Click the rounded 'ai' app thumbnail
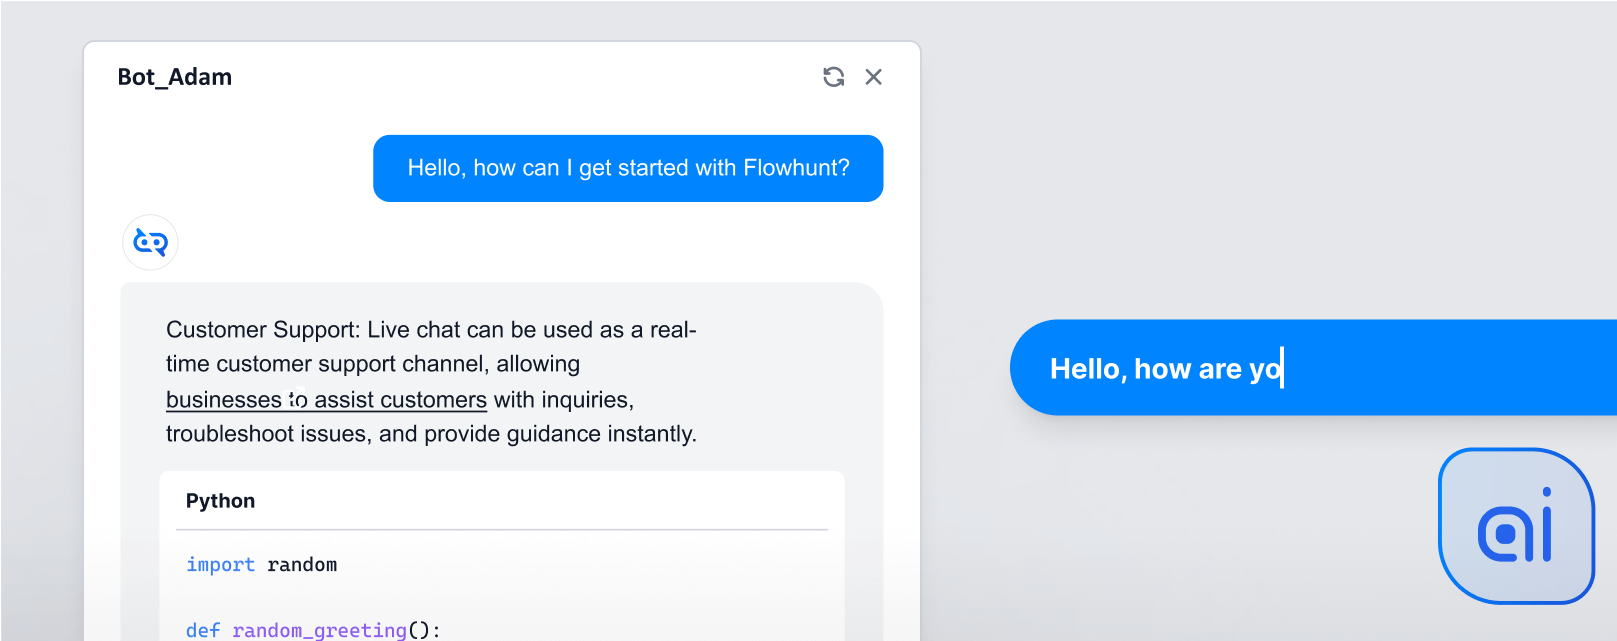 (1515, 525)
